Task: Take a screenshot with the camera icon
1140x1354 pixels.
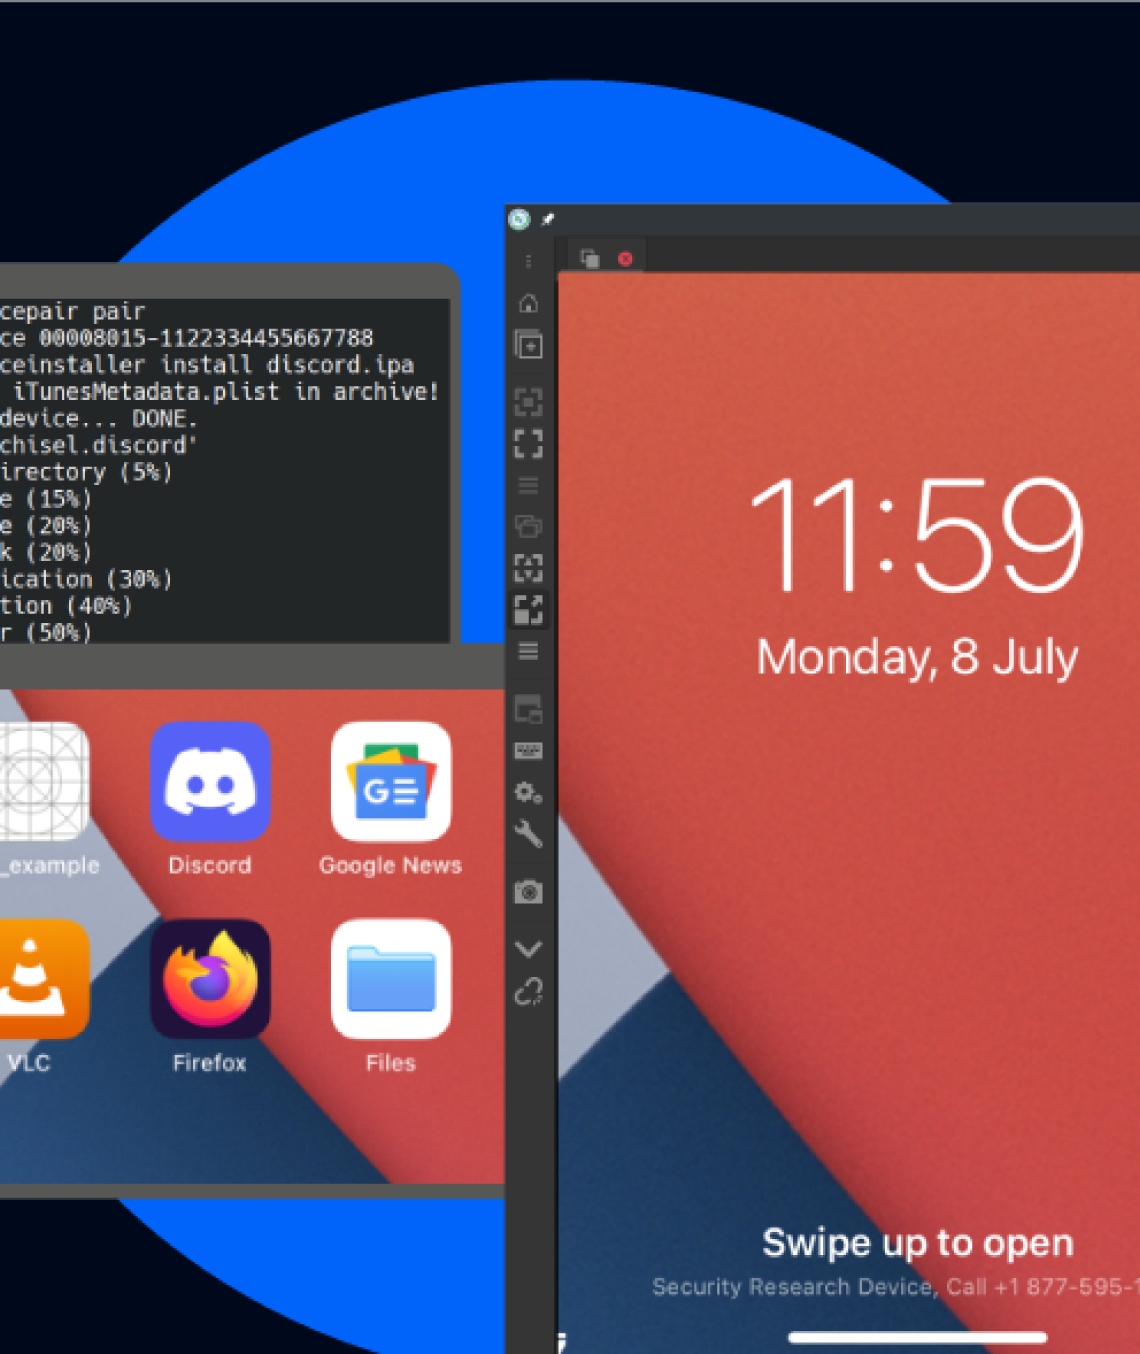Action: pyautogui.click(x=528, y=891)
